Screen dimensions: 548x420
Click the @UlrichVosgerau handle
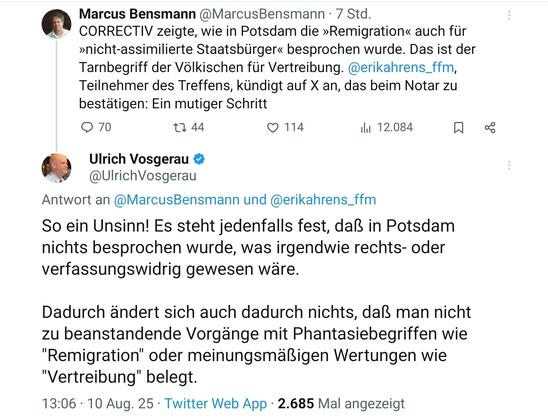pos(143,176)
